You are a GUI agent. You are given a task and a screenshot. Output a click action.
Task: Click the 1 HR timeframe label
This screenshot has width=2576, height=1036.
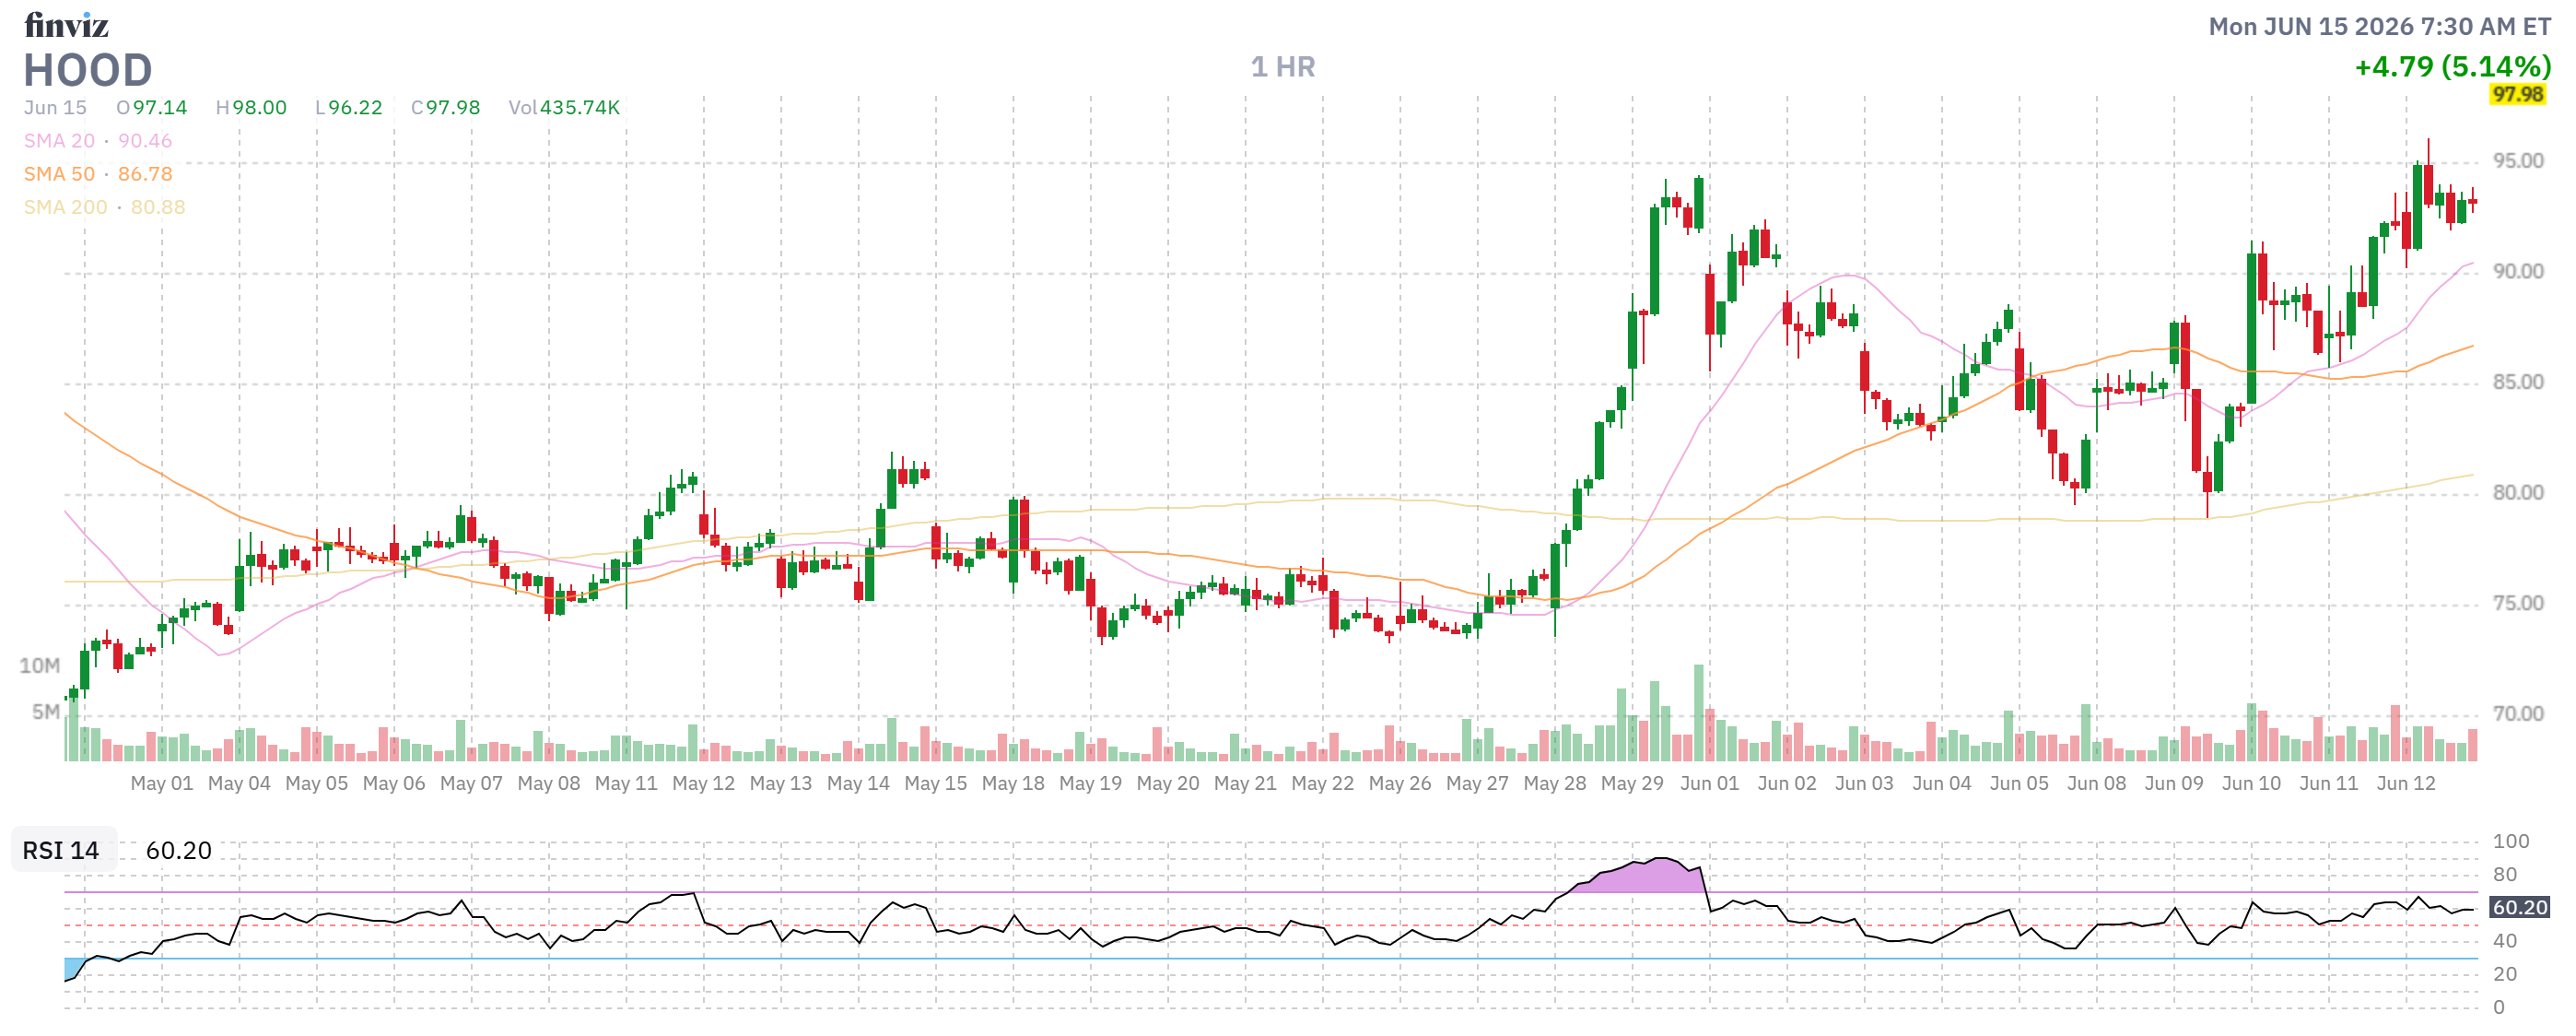(1283, 67)
